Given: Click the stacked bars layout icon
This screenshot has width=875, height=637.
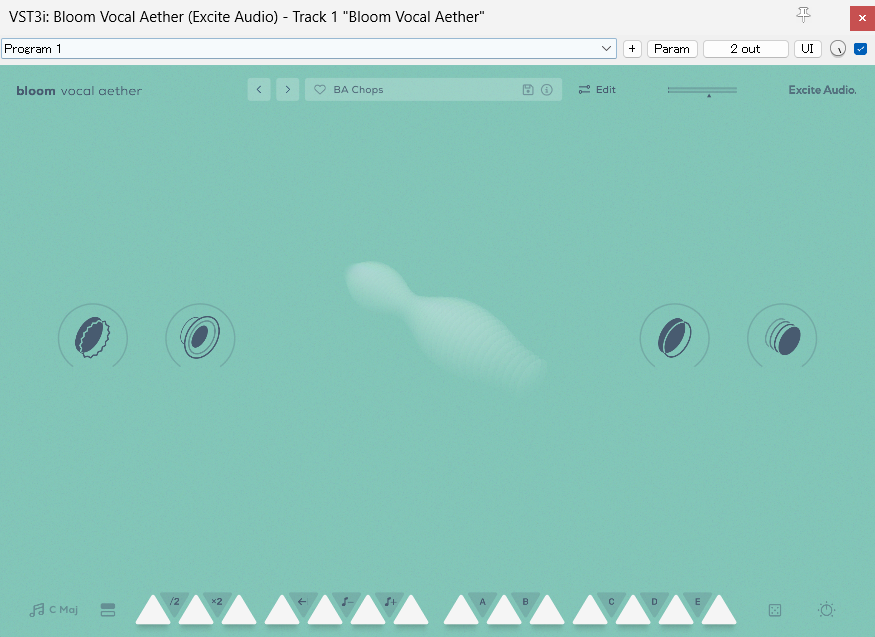Looking at the screenshot, I should 108,610.
